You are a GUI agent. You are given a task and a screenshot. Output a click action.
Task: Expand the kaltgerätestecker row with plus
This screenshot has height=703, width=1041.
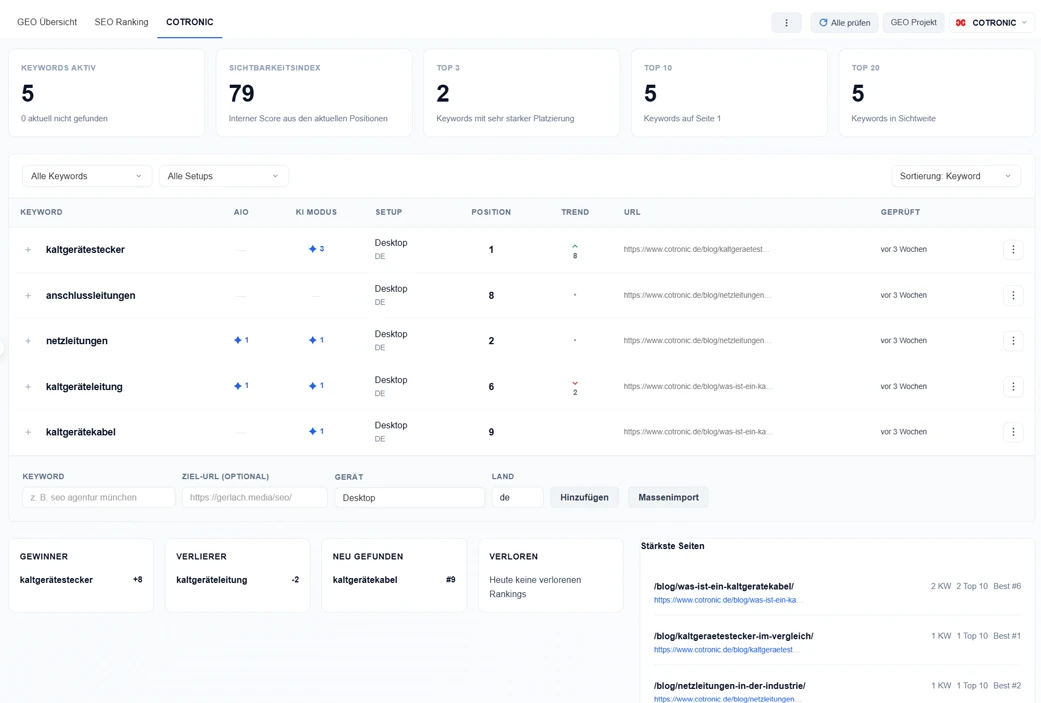coord(28,250)
